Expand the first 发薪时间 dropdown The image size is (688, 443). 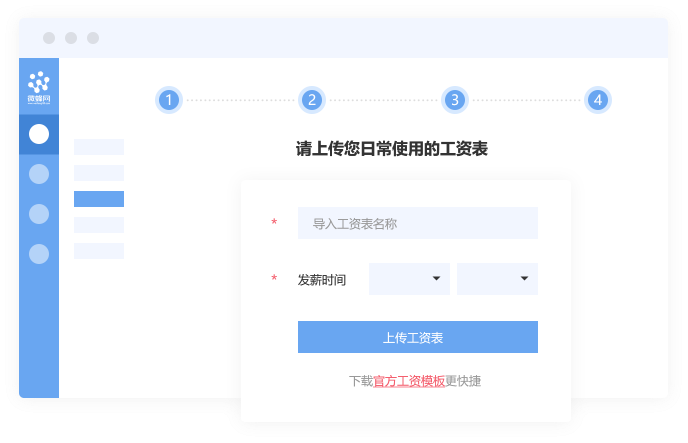click(409, 279)
